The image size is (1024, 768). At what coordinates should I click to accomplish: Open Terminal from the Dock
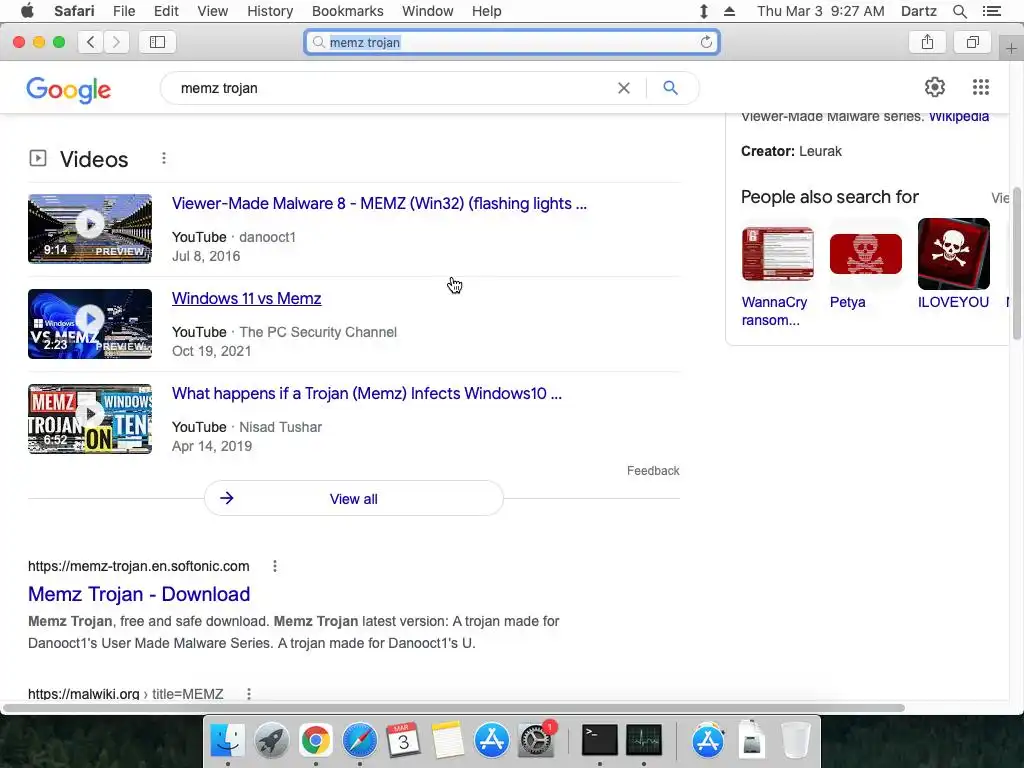pos(600,740)
